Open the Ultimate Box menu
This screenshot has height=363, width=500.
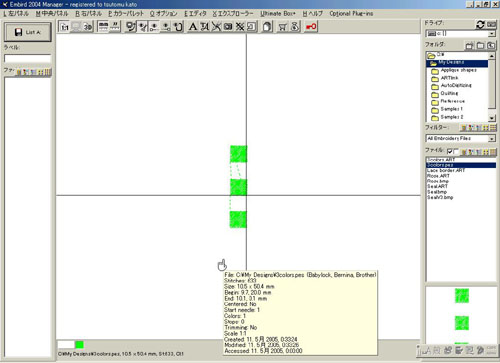[278, 14]
